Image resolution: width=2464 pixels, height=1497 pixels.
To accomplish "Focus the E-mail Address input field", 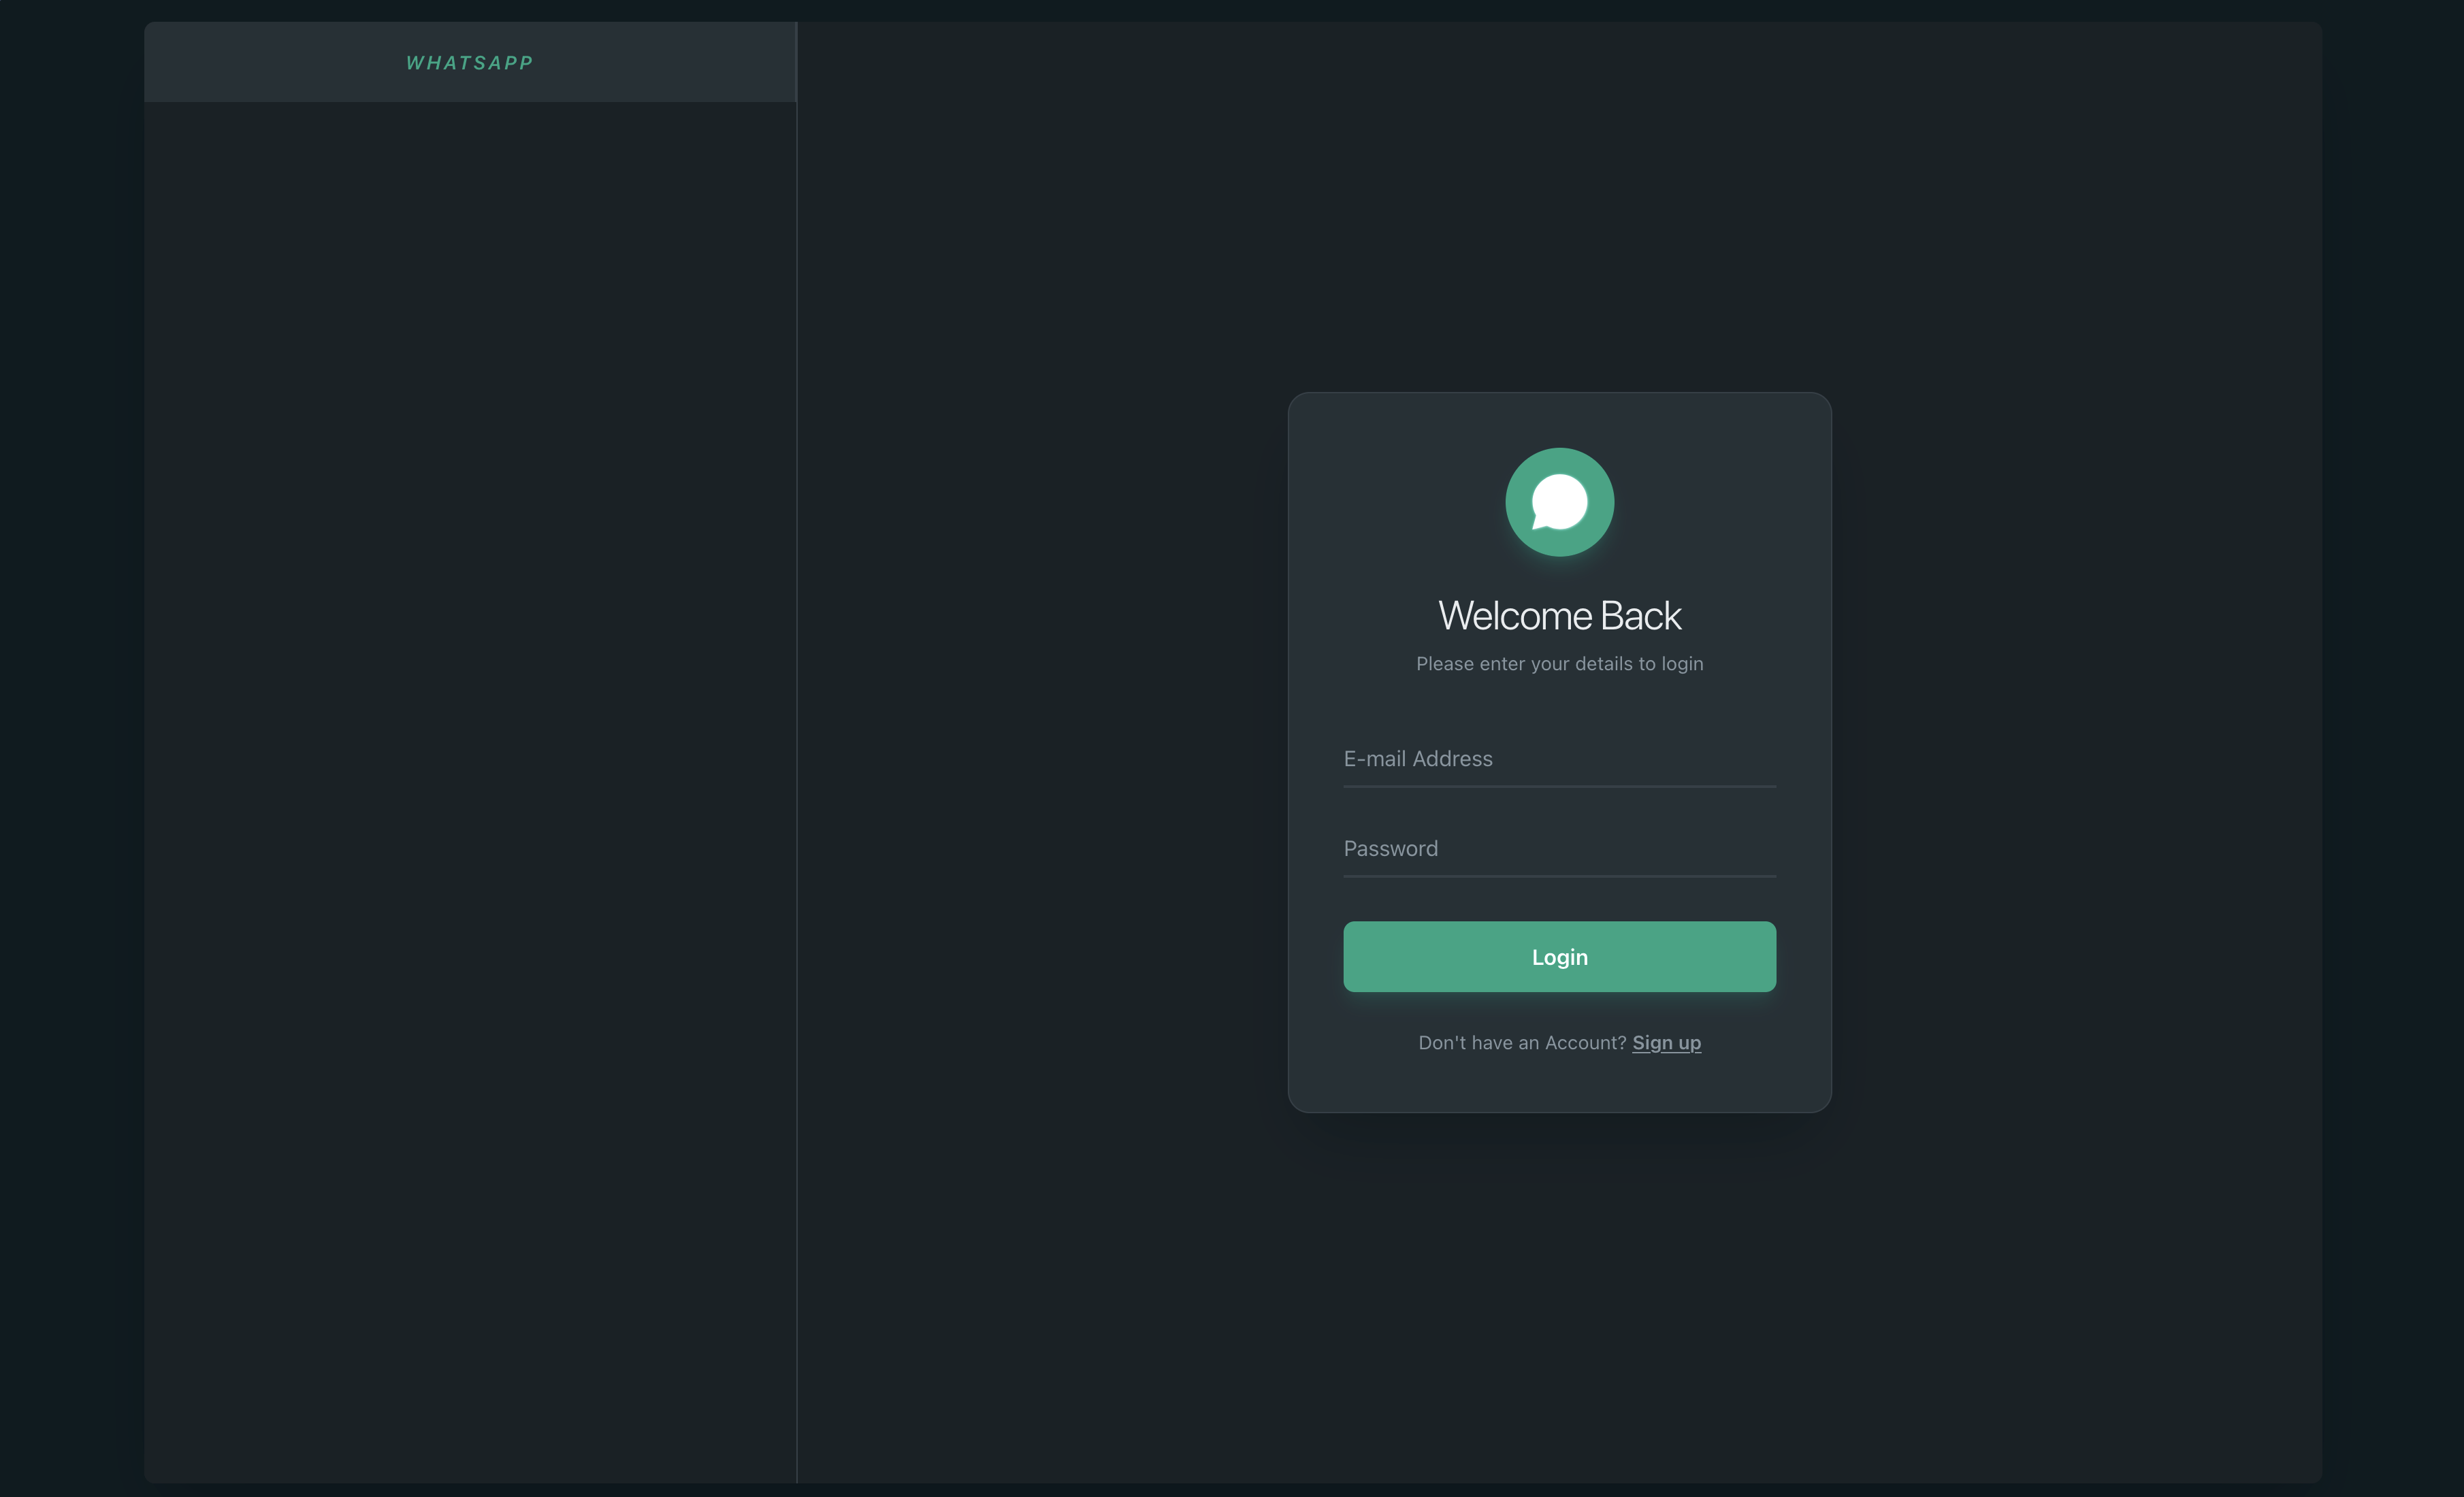I will (x=1559, y=759).
